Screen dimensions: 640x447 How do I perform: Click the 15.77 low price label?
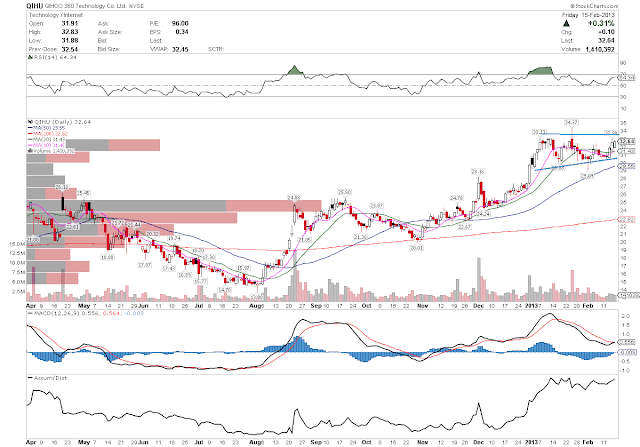[200, 281]
